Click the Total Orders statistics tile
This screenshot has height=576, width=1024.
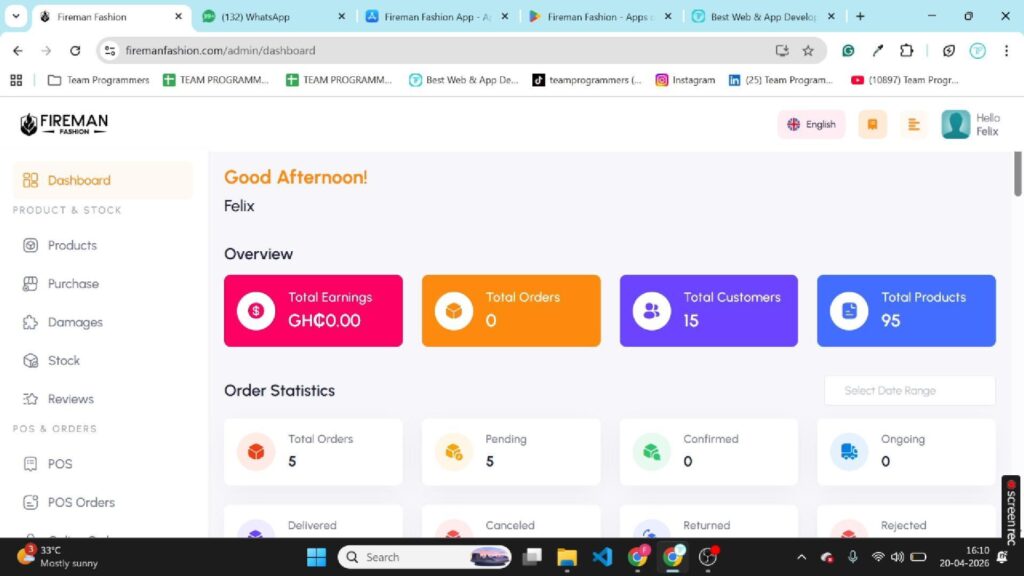(313, 452)
